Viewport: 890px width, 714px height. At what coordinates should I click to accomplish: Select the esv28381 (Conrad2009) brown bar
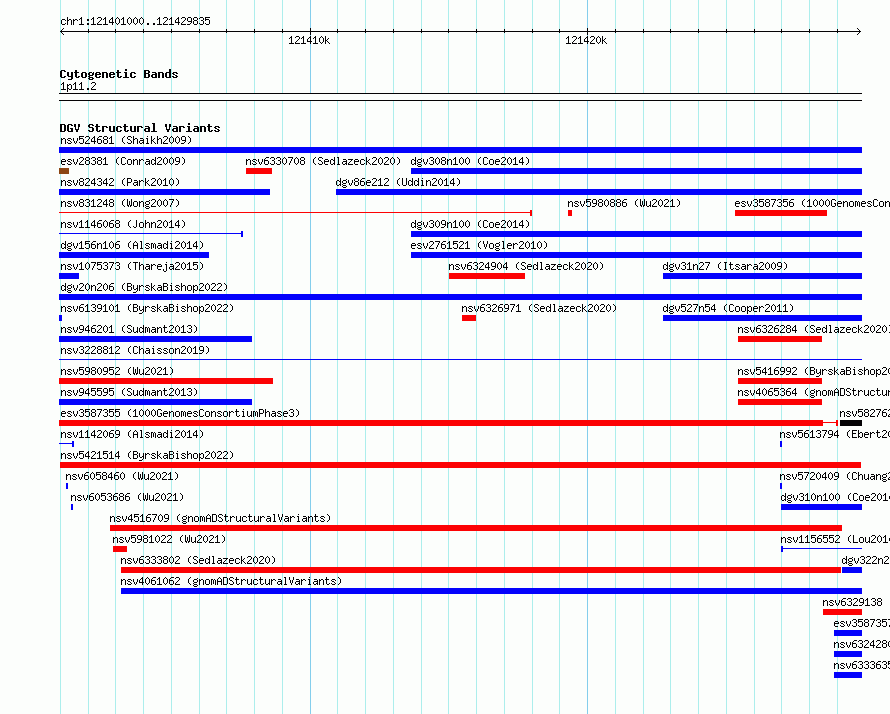coord(64,171)
